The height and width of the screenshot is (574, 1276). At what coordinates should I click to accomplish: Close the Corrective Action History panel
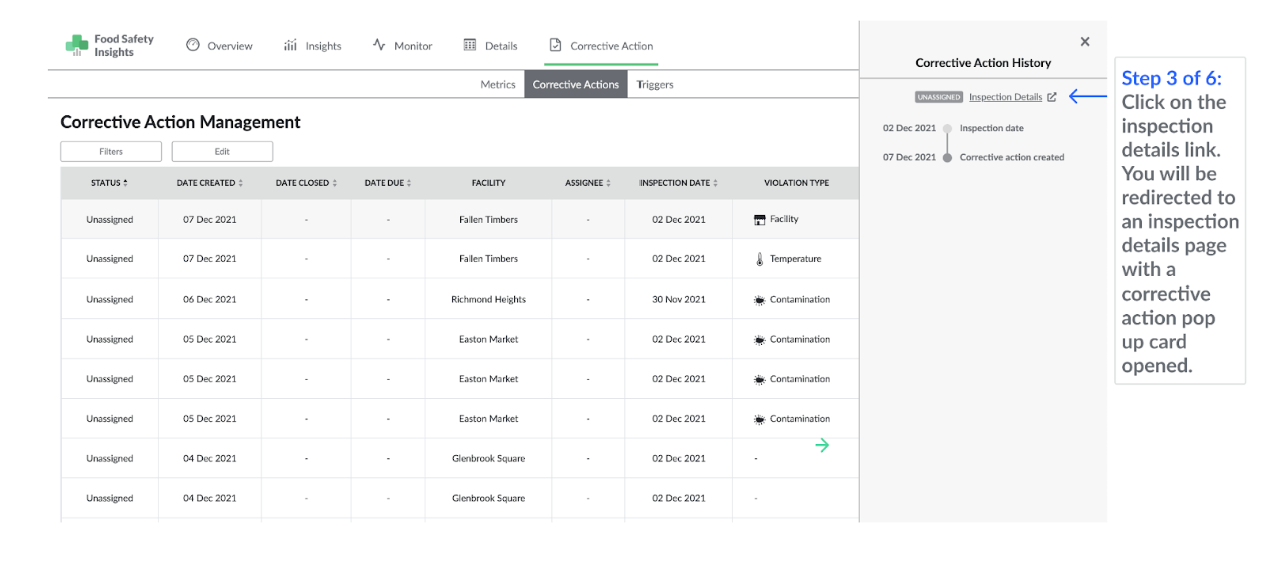pos(1085,42)
